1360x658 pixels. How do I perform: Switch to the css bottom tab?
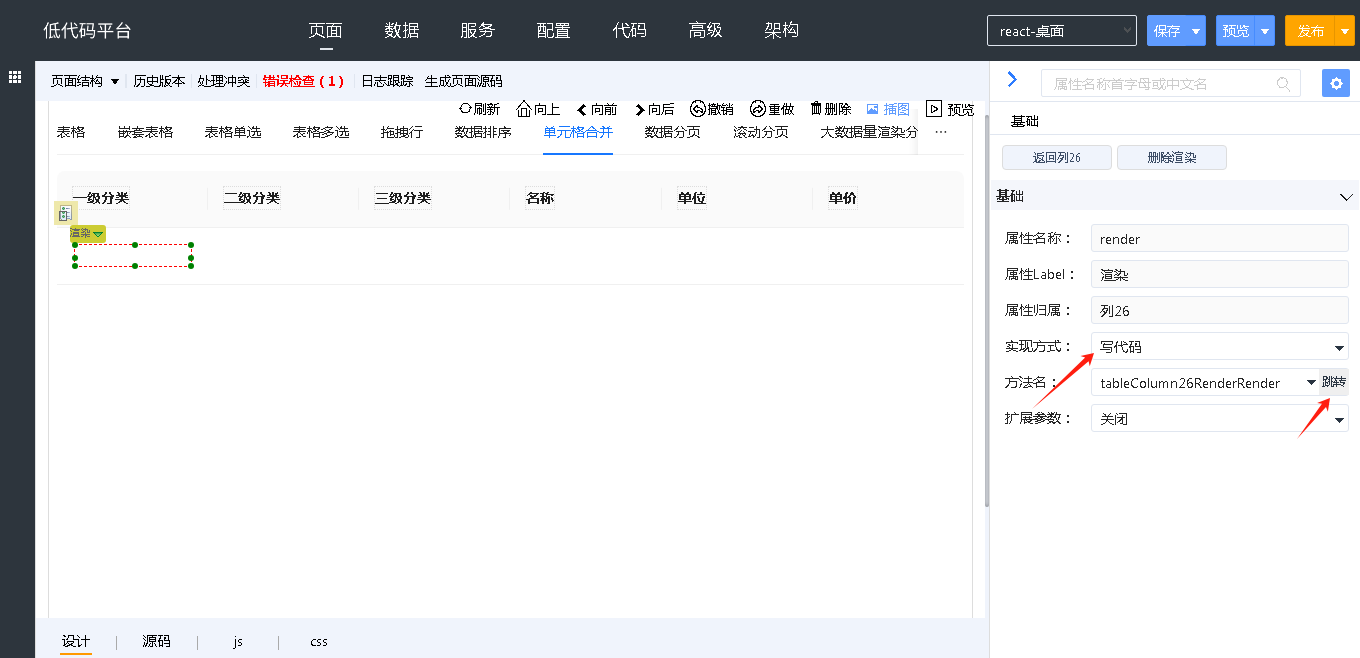click(x=319, y=642)
